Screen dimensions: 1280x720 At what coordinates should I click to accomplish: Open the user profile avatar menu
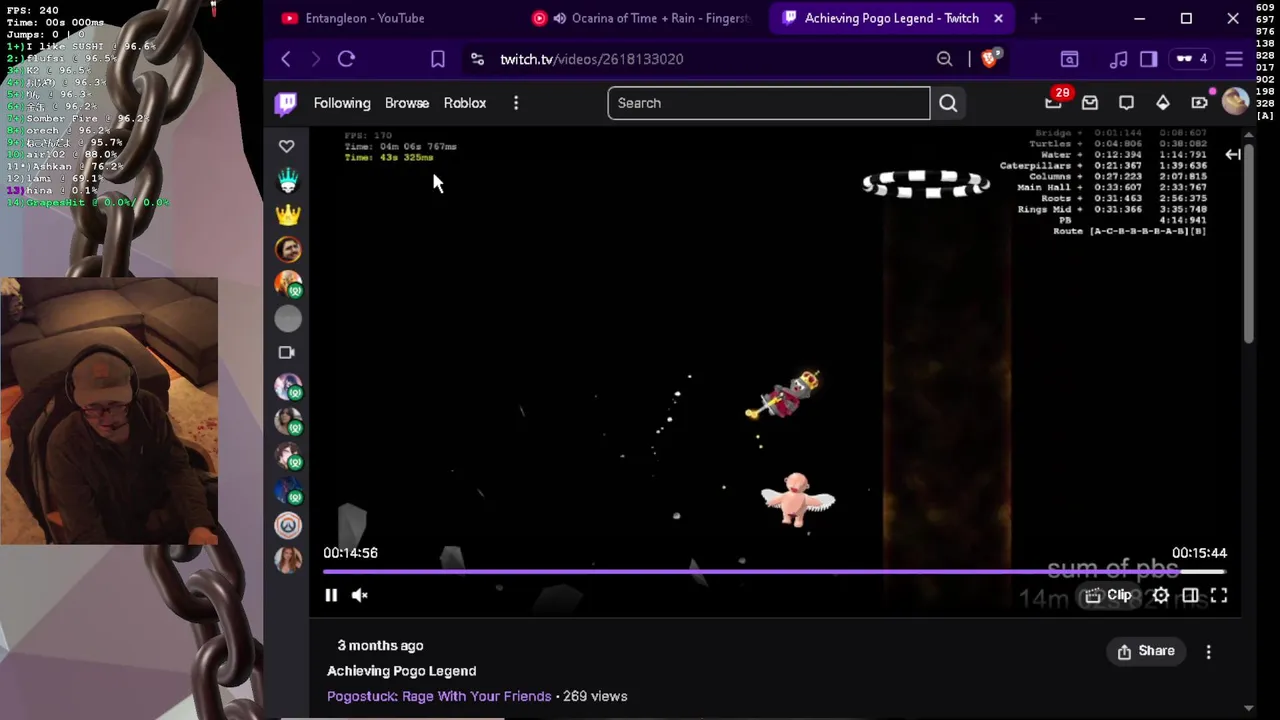pyautogui.click(x=1236, y=102)
